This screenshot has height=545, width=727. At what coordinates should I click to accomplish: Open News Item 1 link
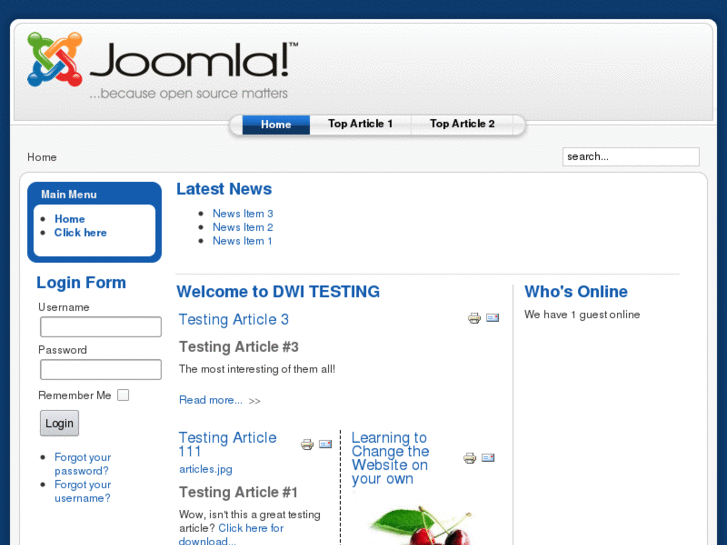click(x=242, y=241)
